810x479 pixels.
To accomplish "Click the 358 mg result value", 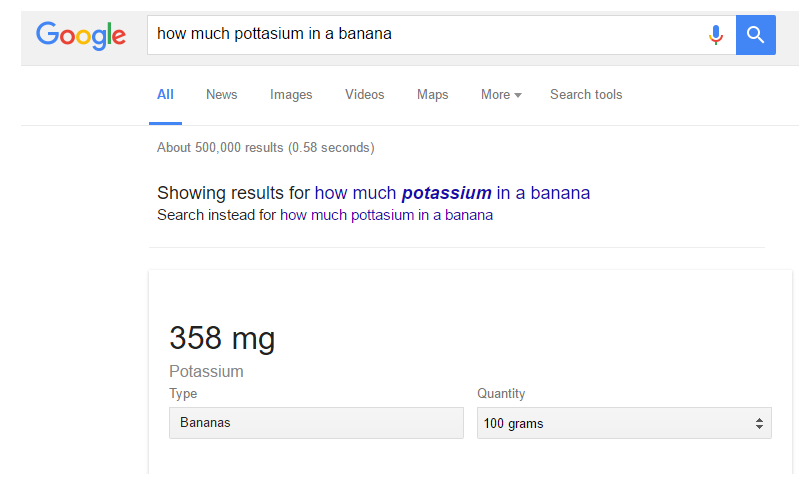I will point(222,338).
